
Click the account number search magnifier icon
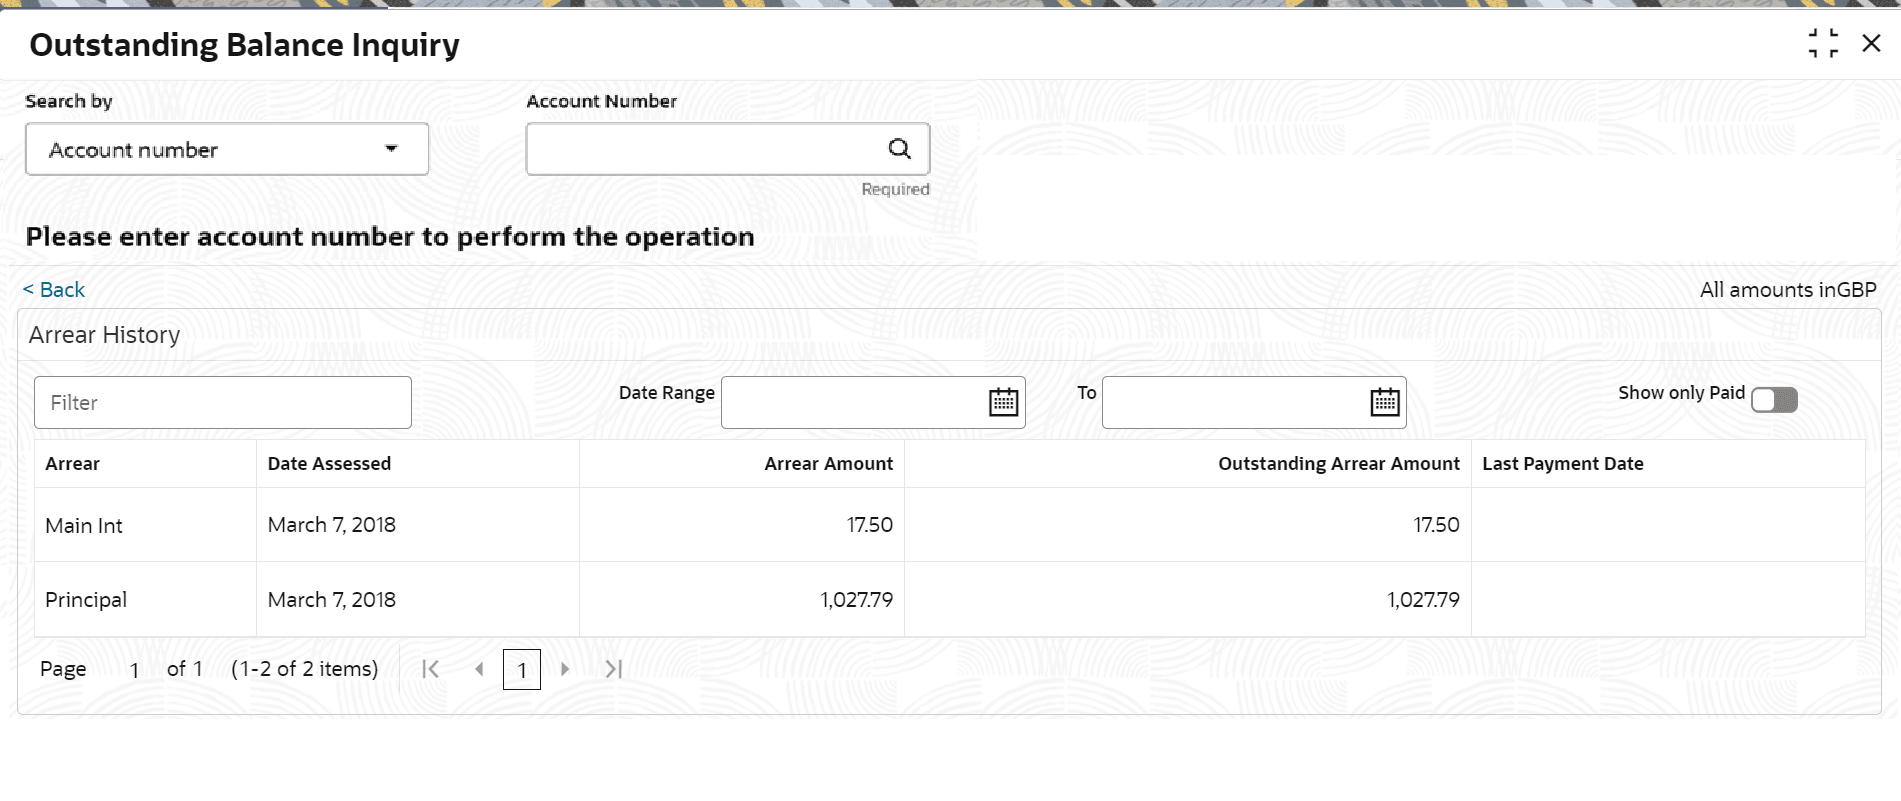tap(899, 149)
